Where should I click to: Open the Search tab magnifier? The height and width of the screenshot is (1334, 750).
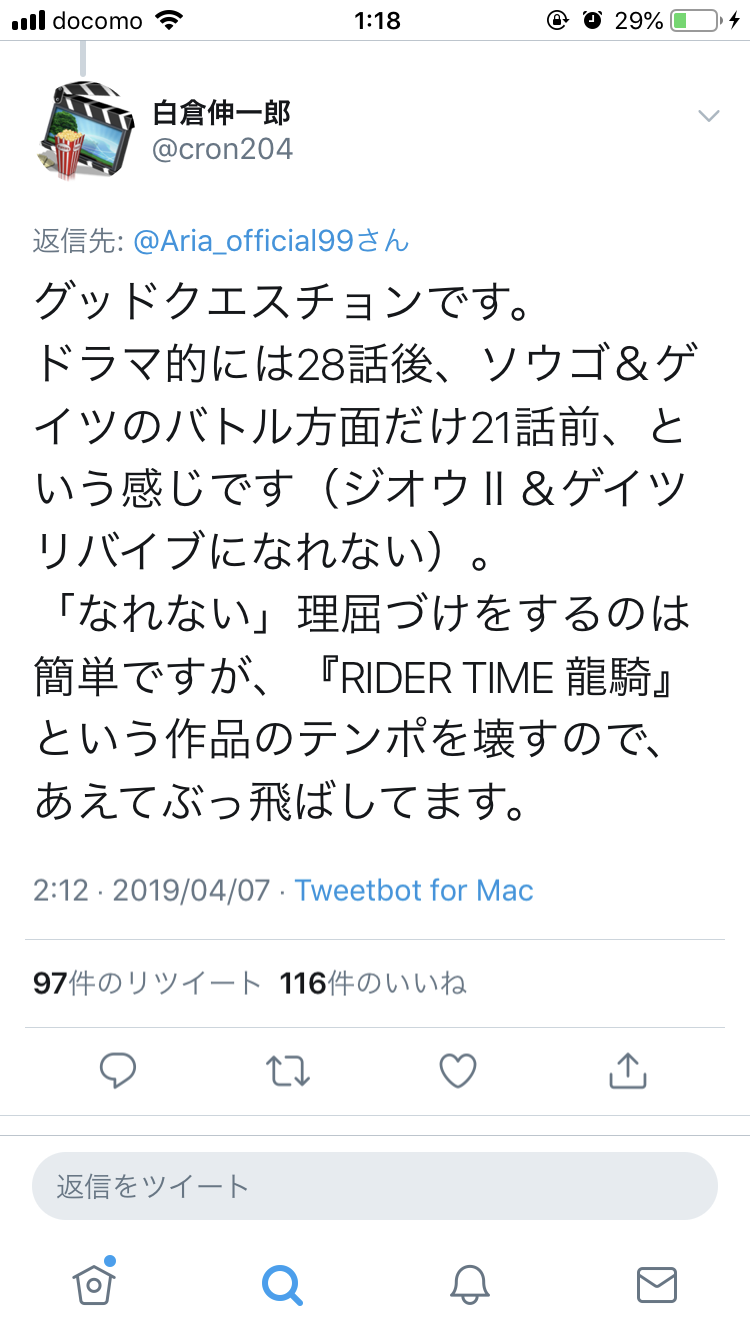281,1283
